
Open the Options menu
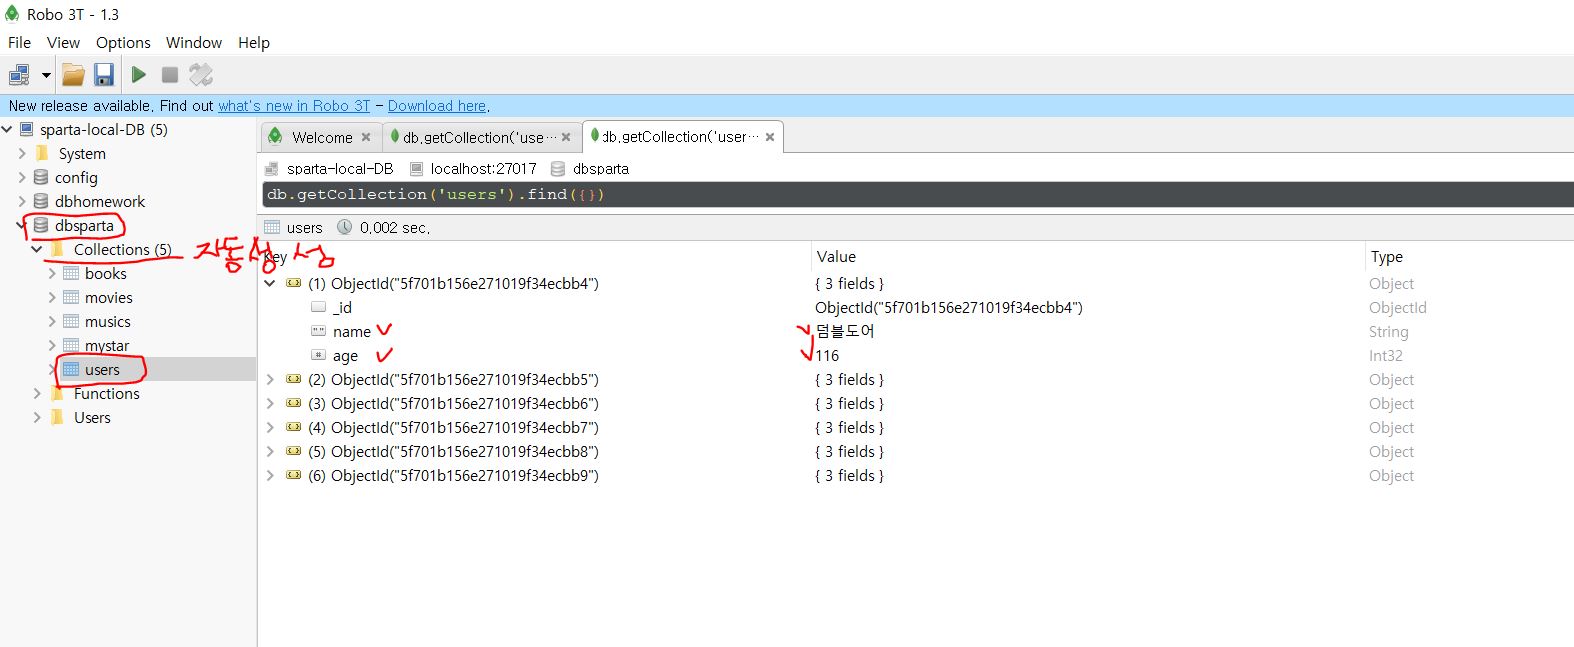tap(123, 42)
